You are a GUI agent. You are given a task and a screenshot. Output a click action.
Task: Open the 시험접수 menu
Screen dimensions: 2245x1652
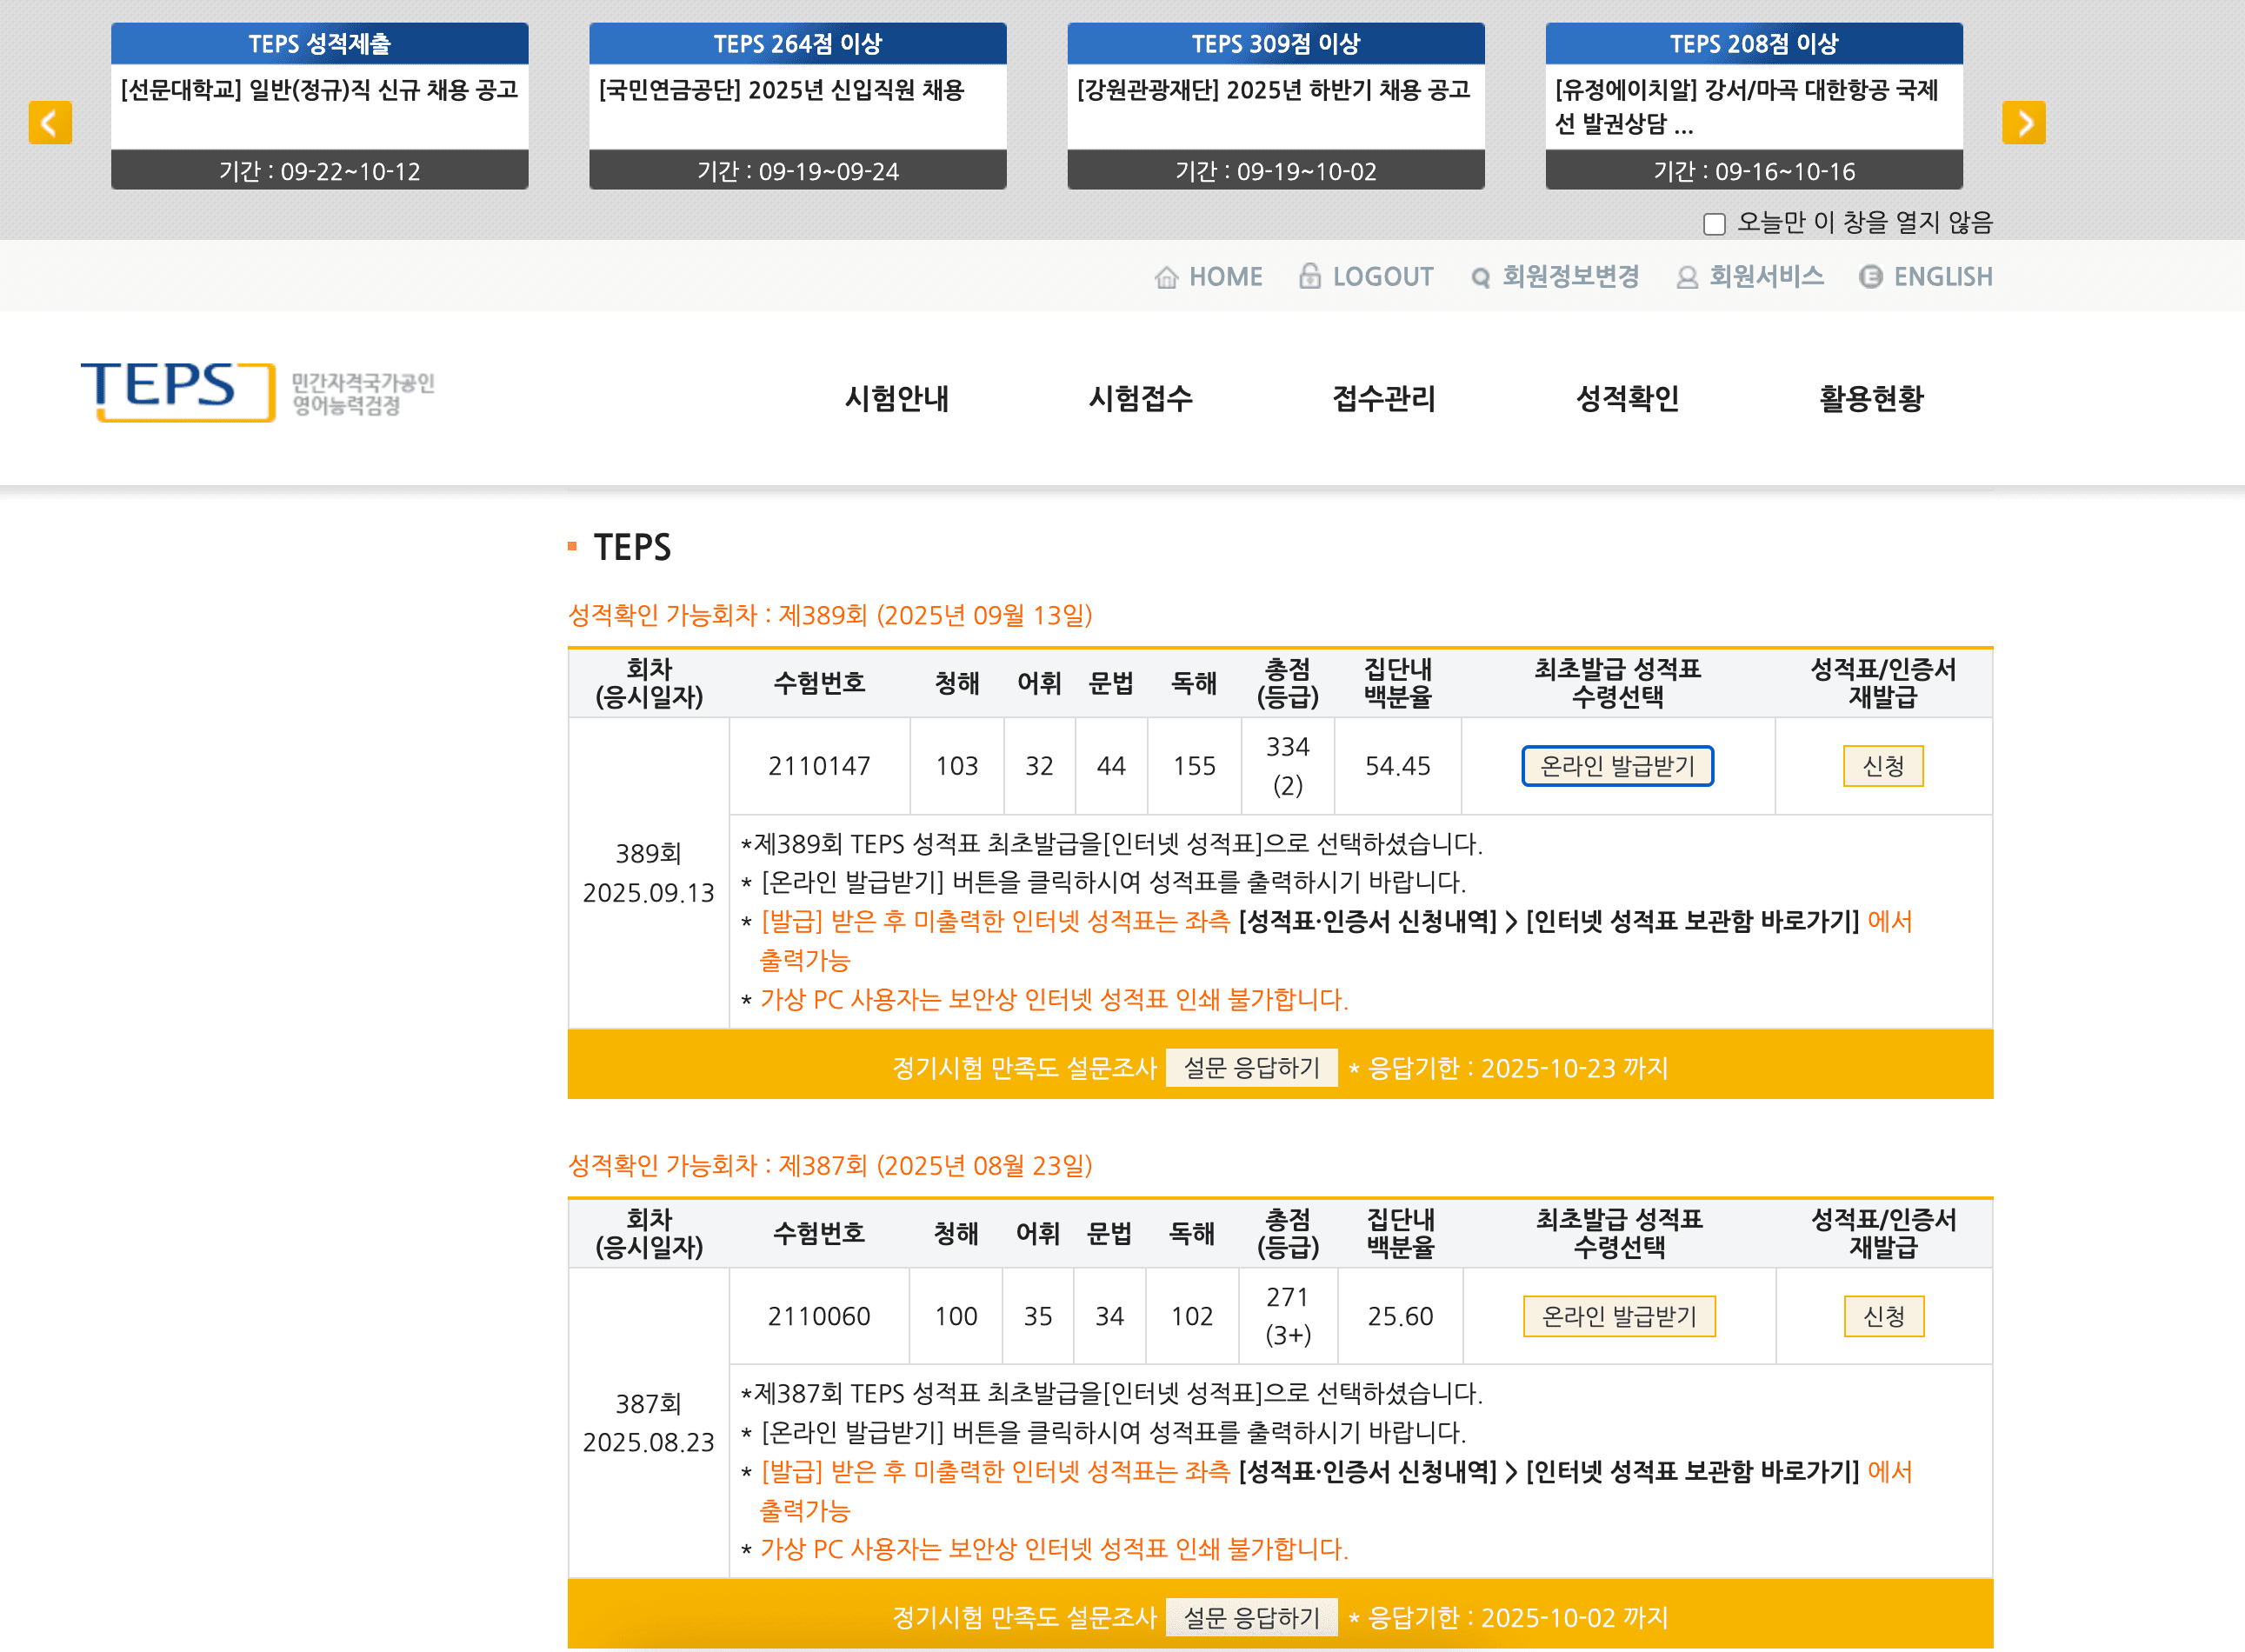1140,398
